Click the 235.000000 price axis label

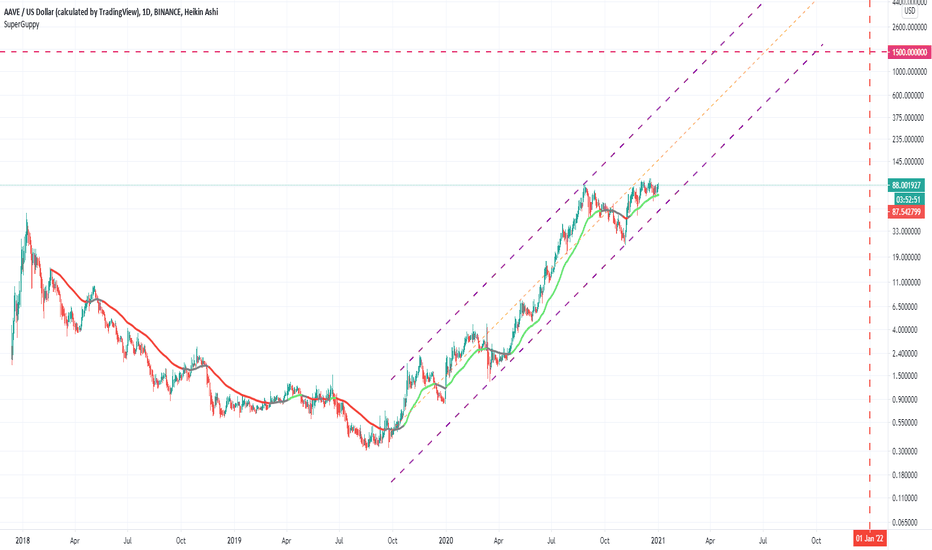(909, 139)
